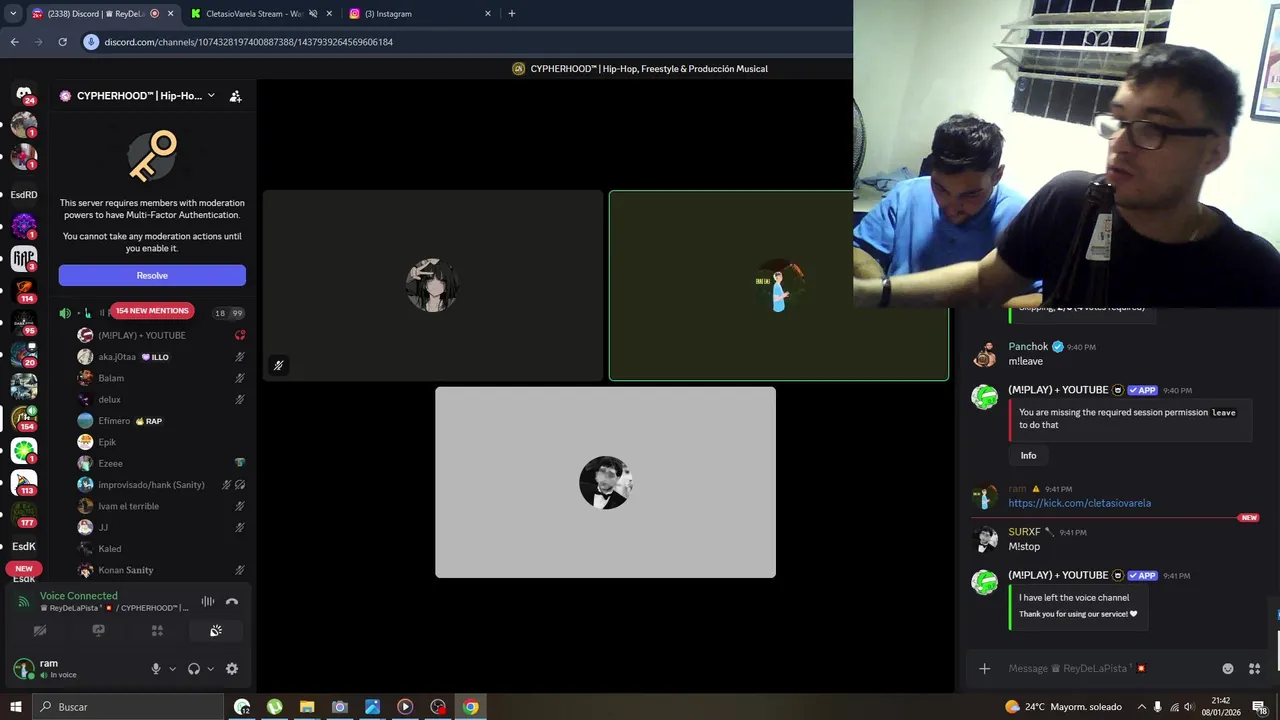Open soundboard icon in voice panel
Image resolution: width=1280 pixels, height=720 pixels.
click(x=215, y=631)
